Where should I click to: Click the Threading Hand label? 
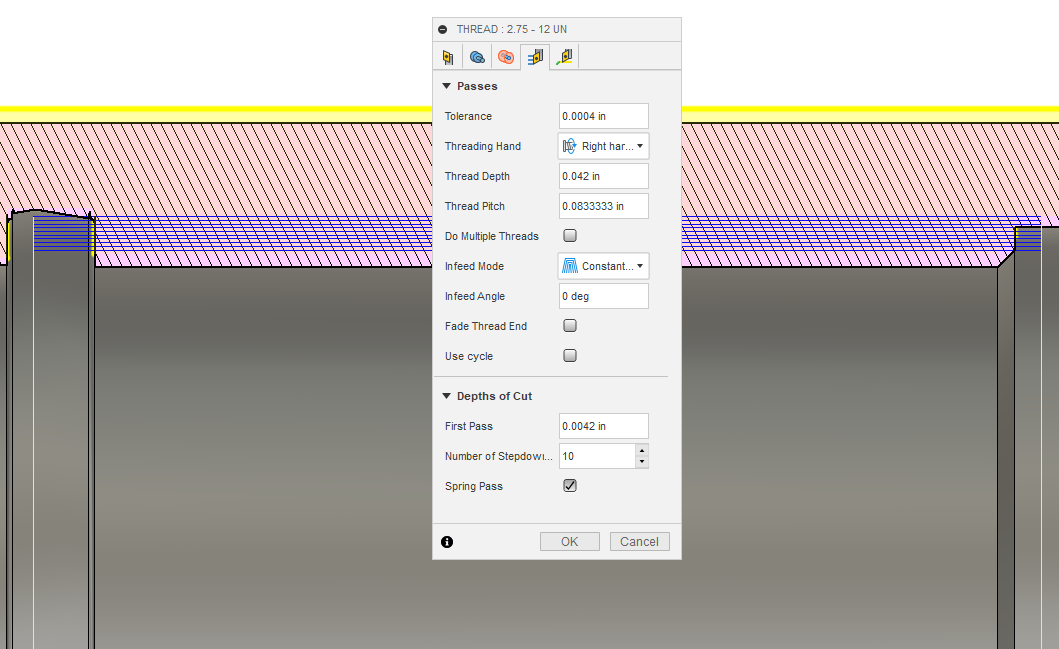pyautogui.click(x=483, y=146)
